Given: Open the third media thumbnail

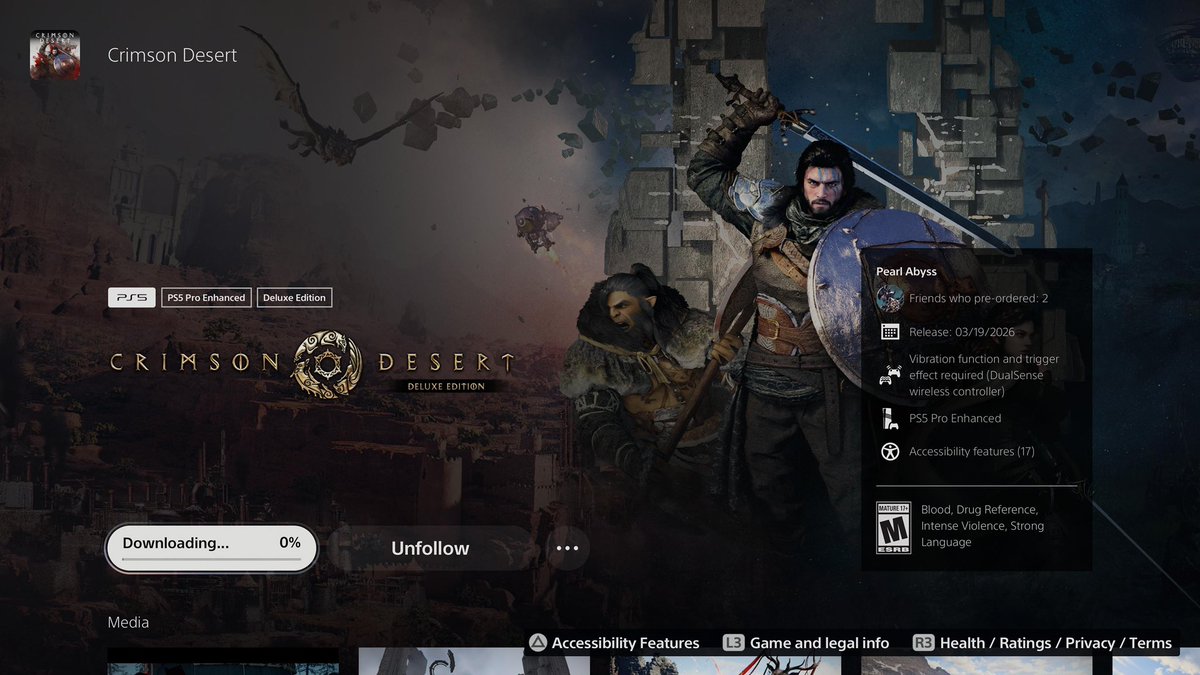Looking at the screenshot, I should [x=726, y=661].
